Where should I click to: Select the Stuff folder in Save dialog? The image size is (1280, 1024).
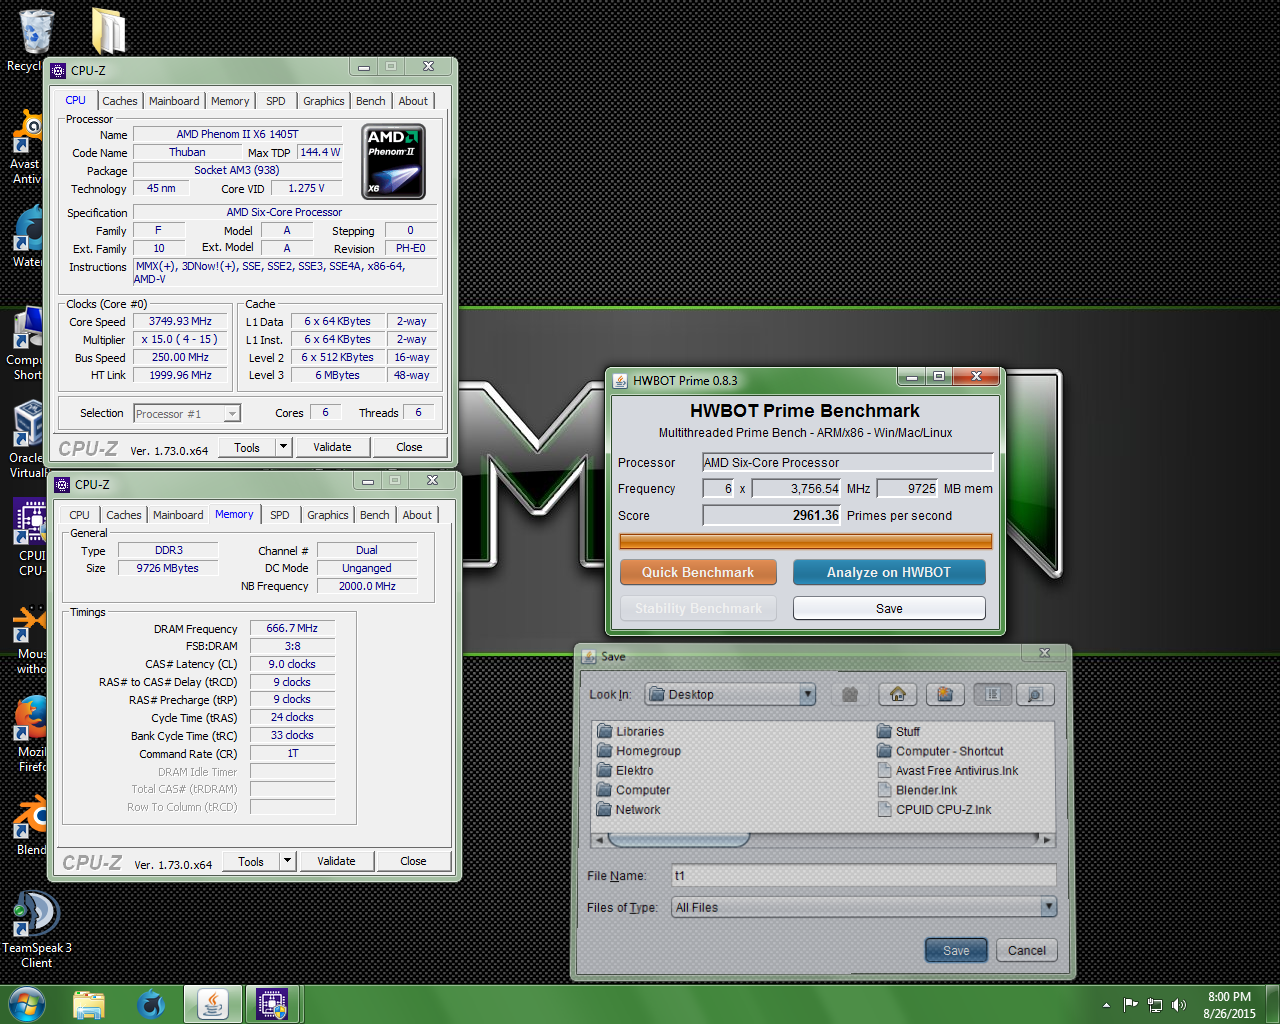[899, 731]
